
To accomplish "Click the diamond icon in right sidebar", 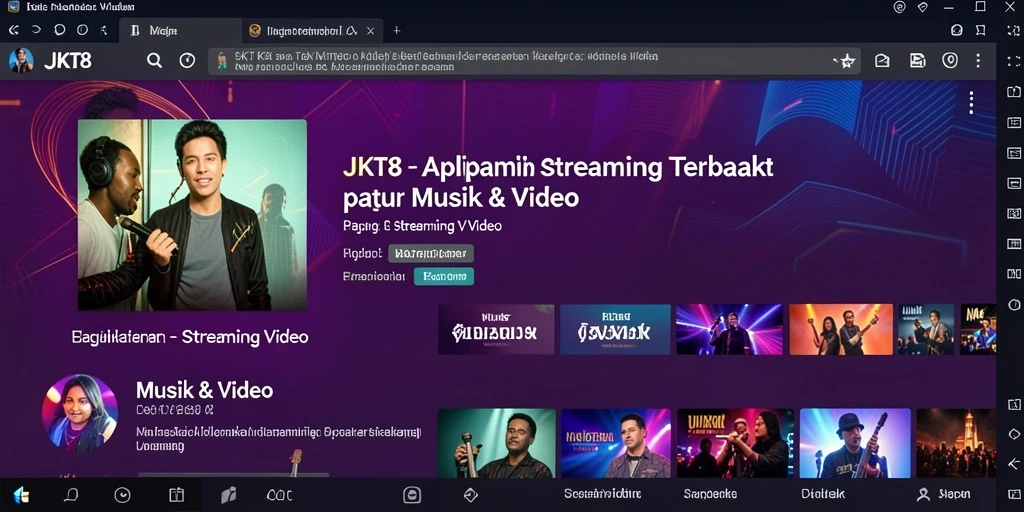I will 1014,434.
